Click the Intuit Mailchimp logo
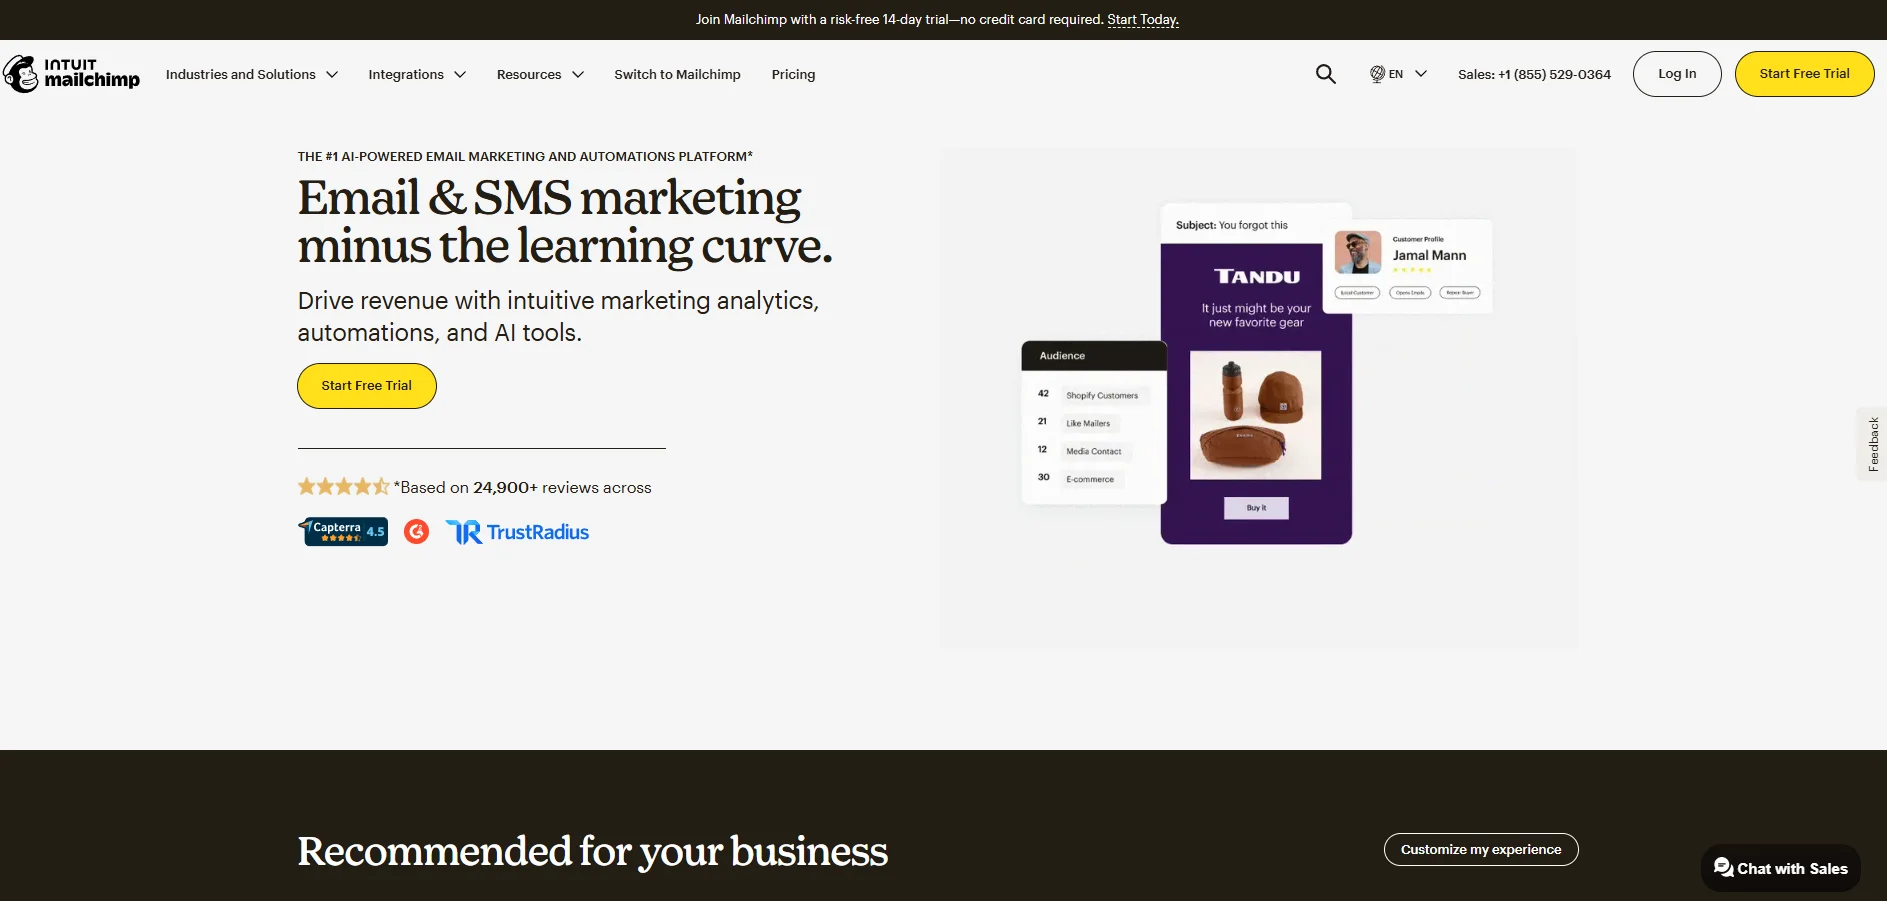Image resolution: width=1887 pixels, height=901 pixels. tap(71, 74)
